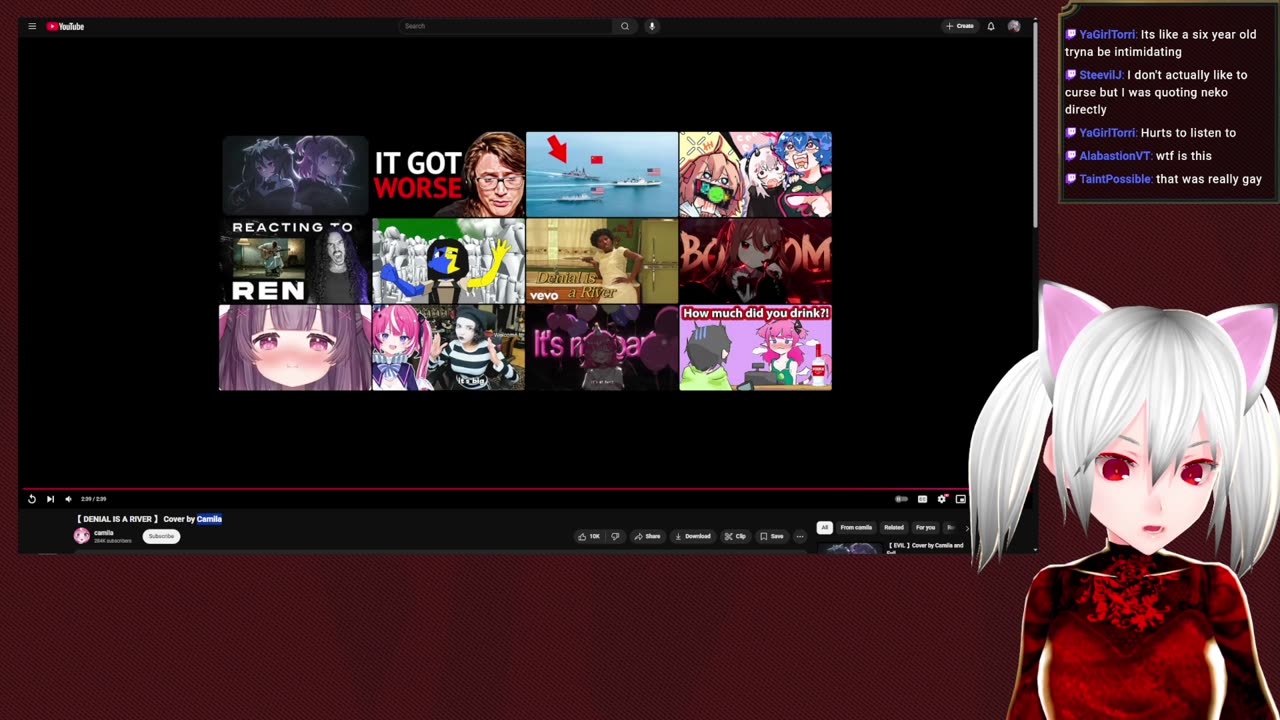Mute the video volume
This screenshot has height=720, width=1280.
(68, 499)
